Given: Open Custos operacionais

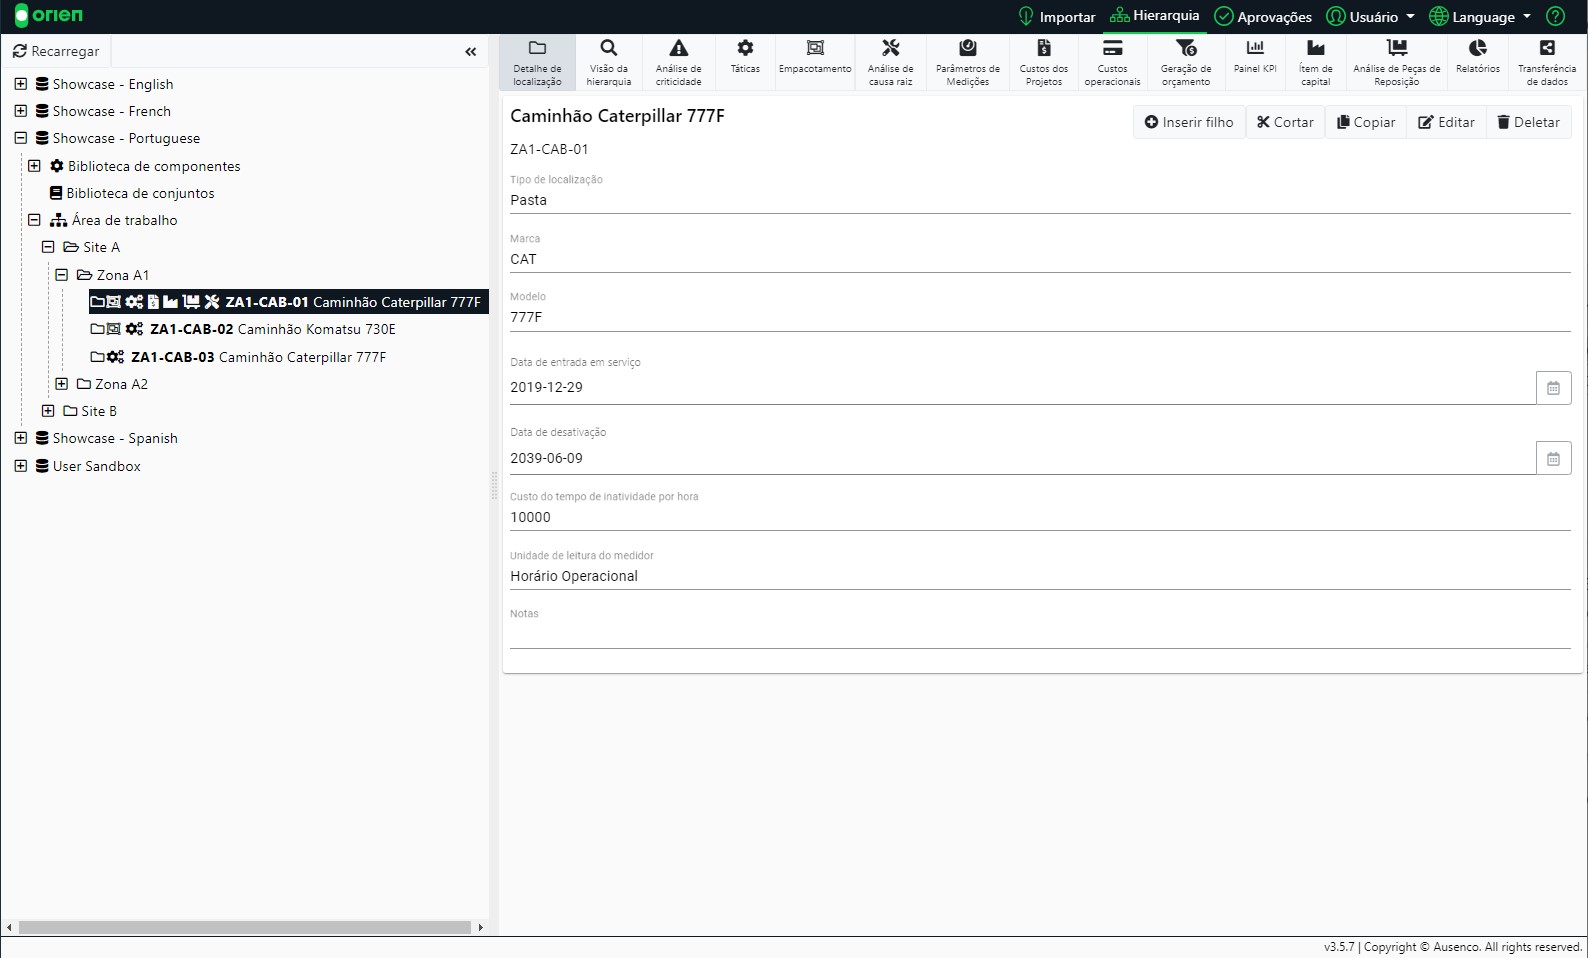Looking at the screenshot, I should [x=1112, y=62].
